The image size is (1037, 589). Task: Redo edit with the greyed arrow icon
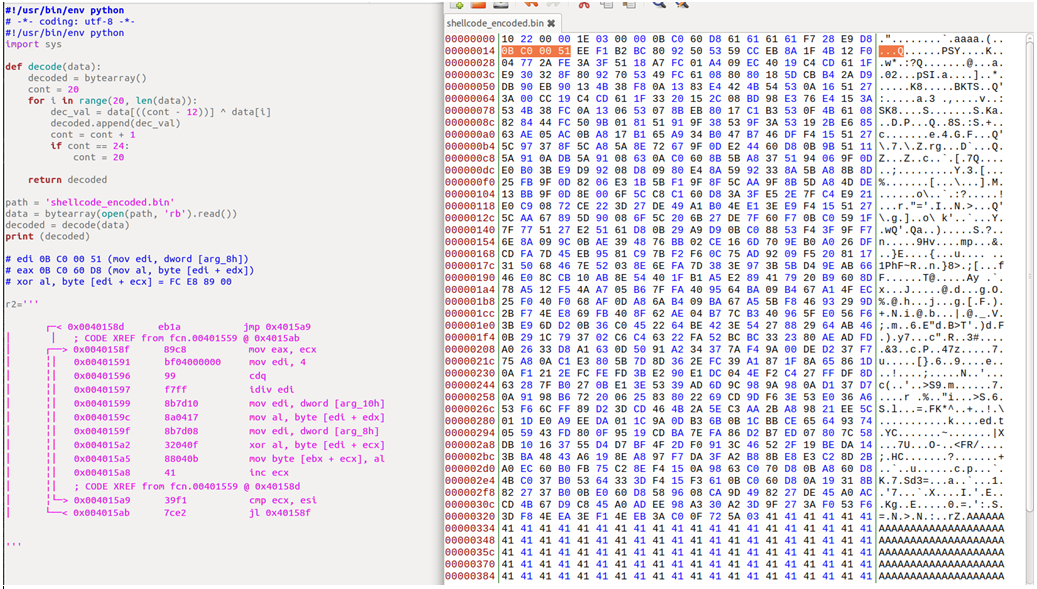(x=554, y=4)
